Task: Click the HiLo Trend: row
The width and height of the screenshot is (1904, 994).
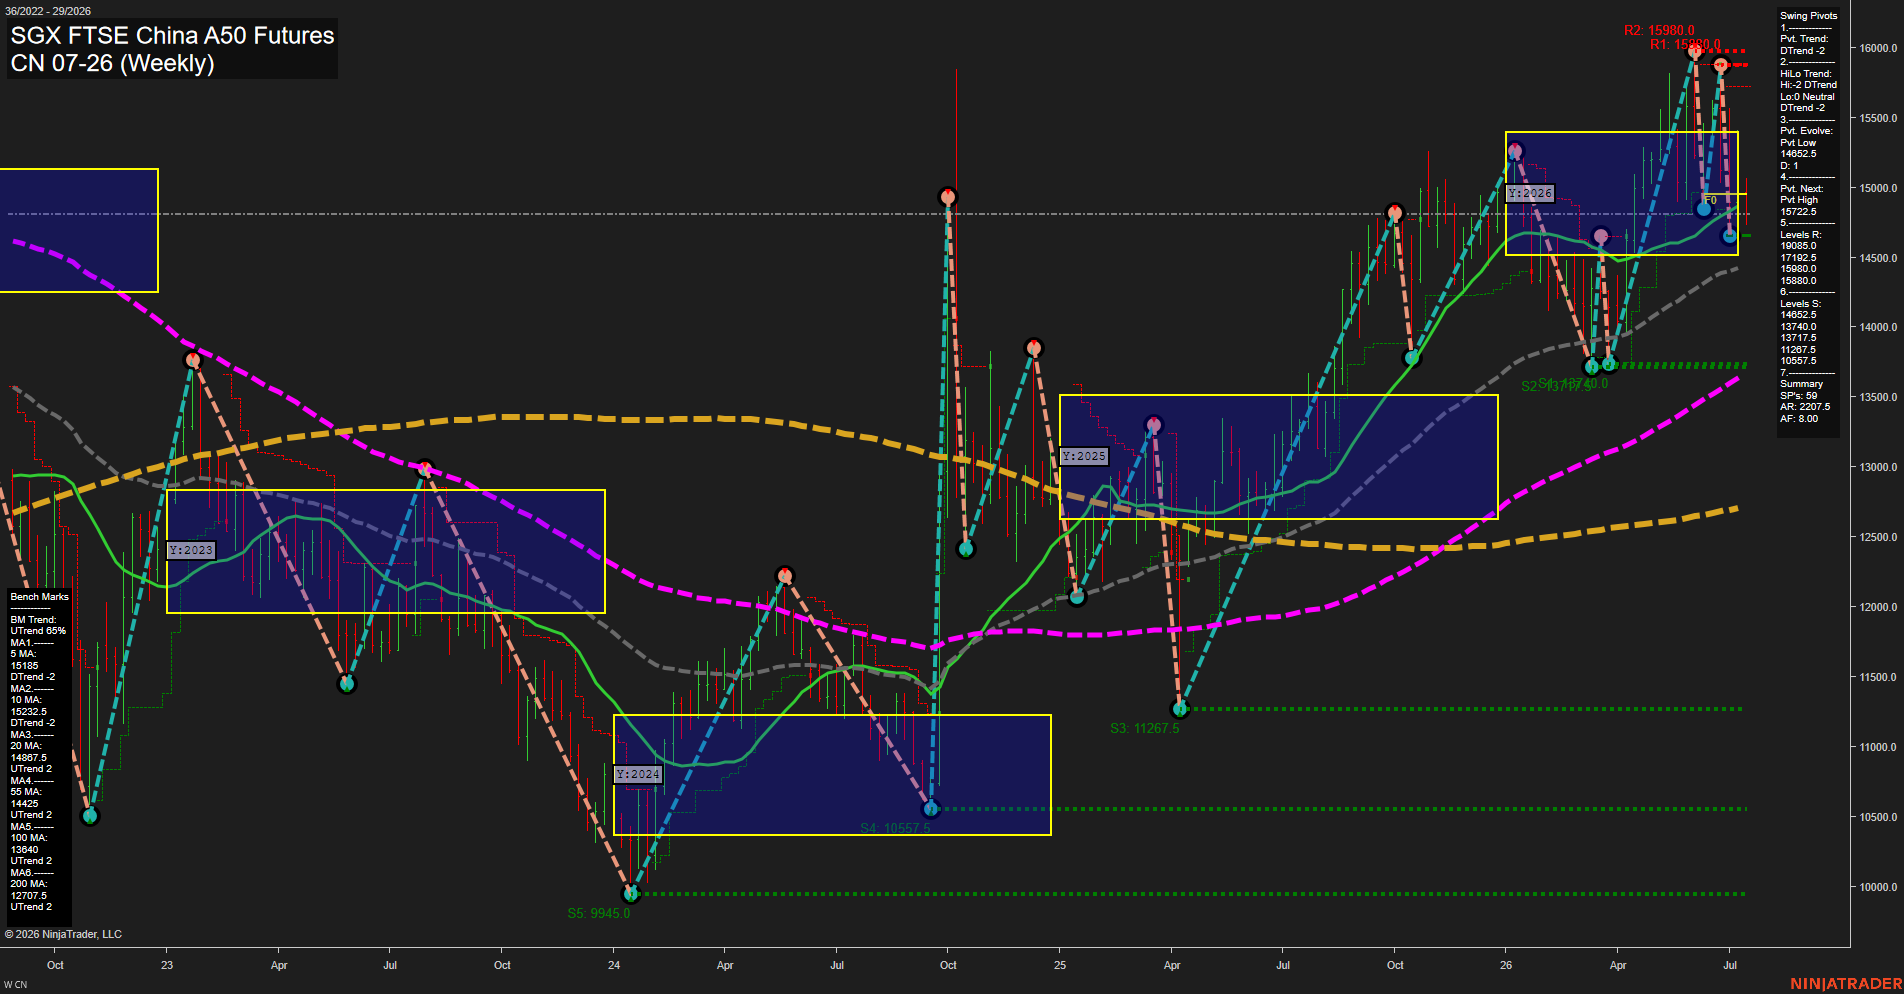Action: [1806, 74]
